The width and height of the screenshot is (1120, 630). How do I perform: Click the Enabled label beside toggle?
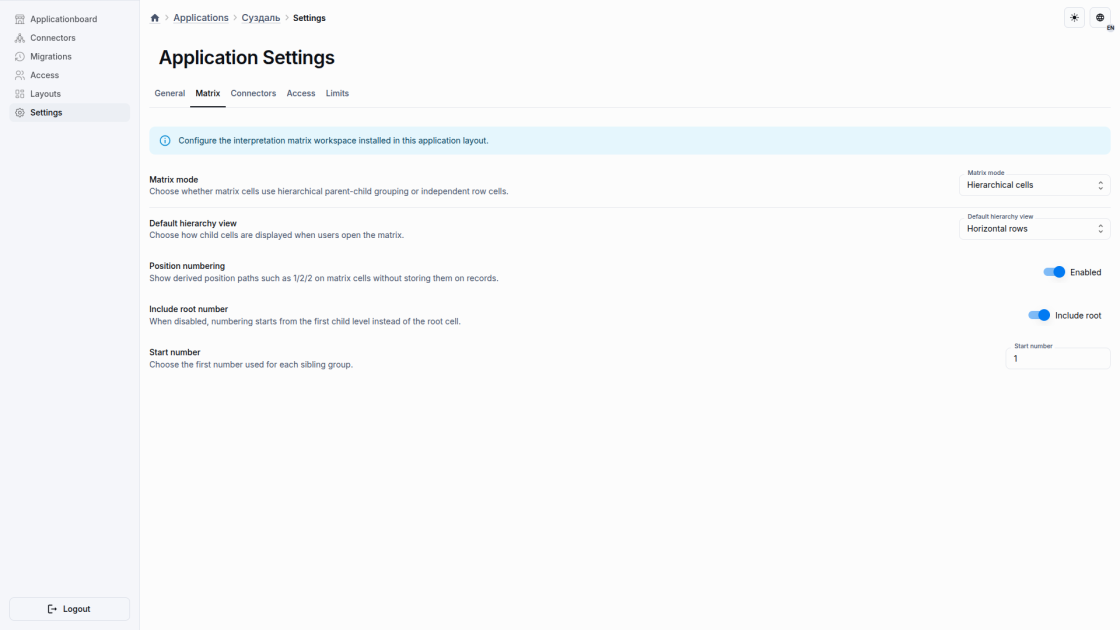pos(1085,272)
